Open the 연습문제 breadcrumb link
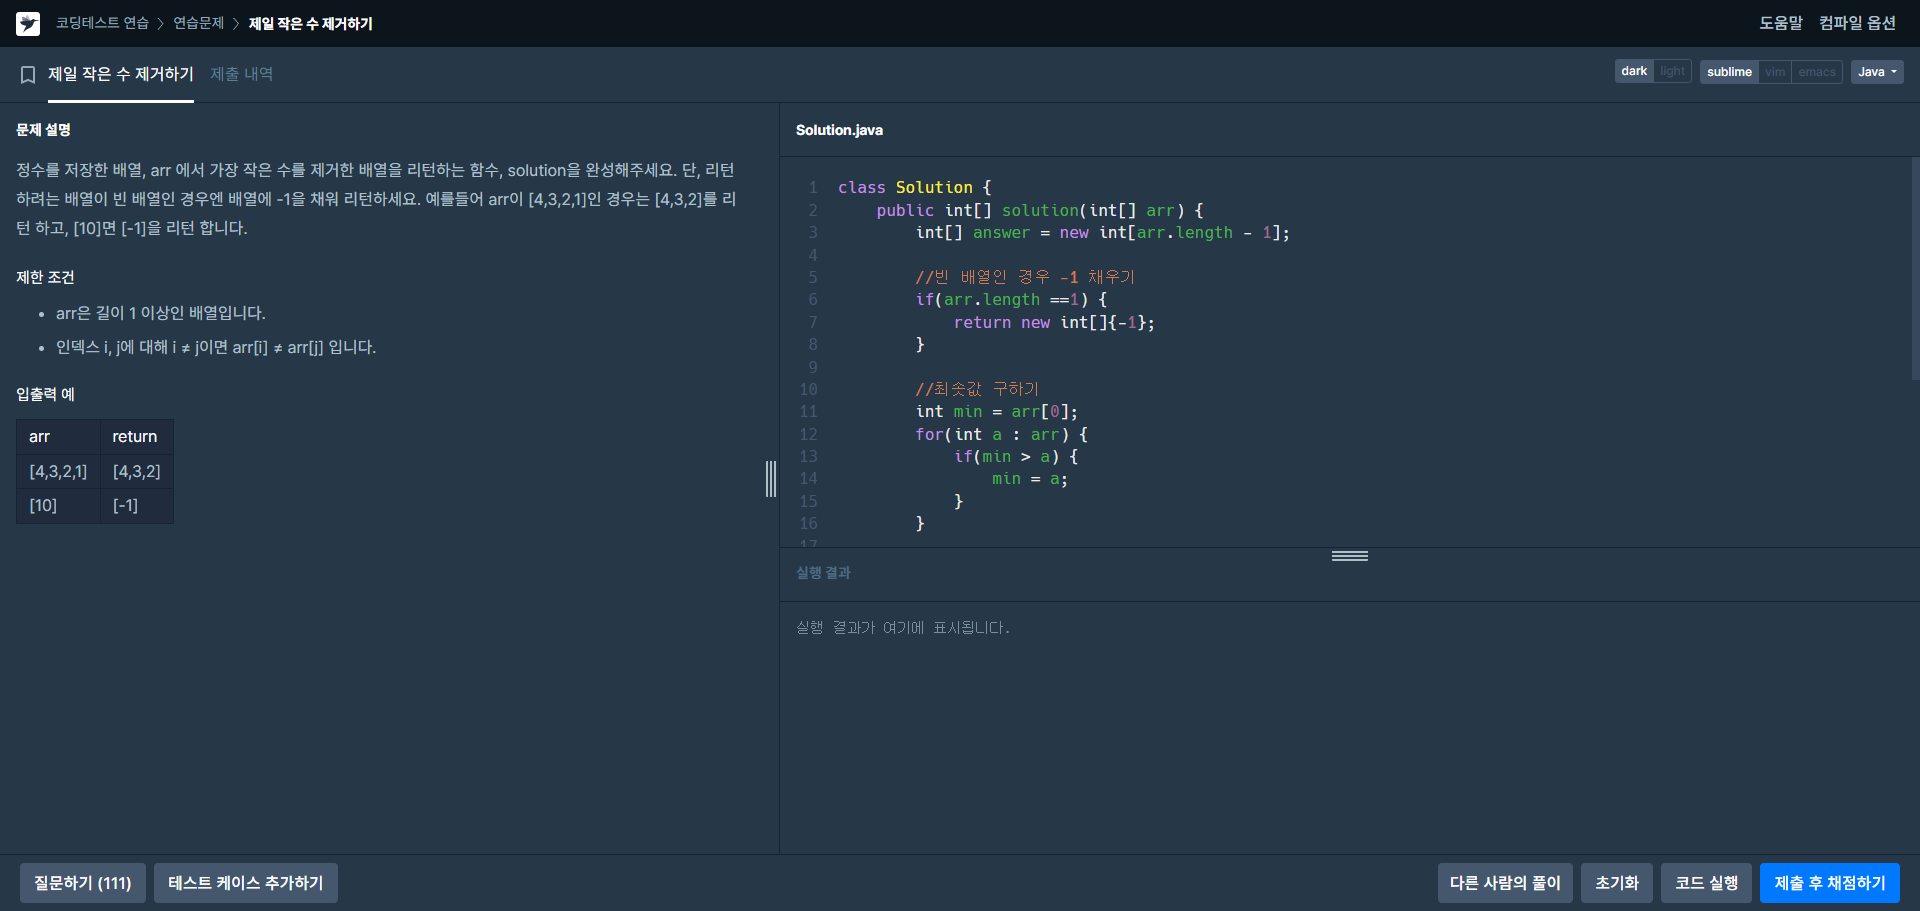1920x911 pixels. point(198,23)
